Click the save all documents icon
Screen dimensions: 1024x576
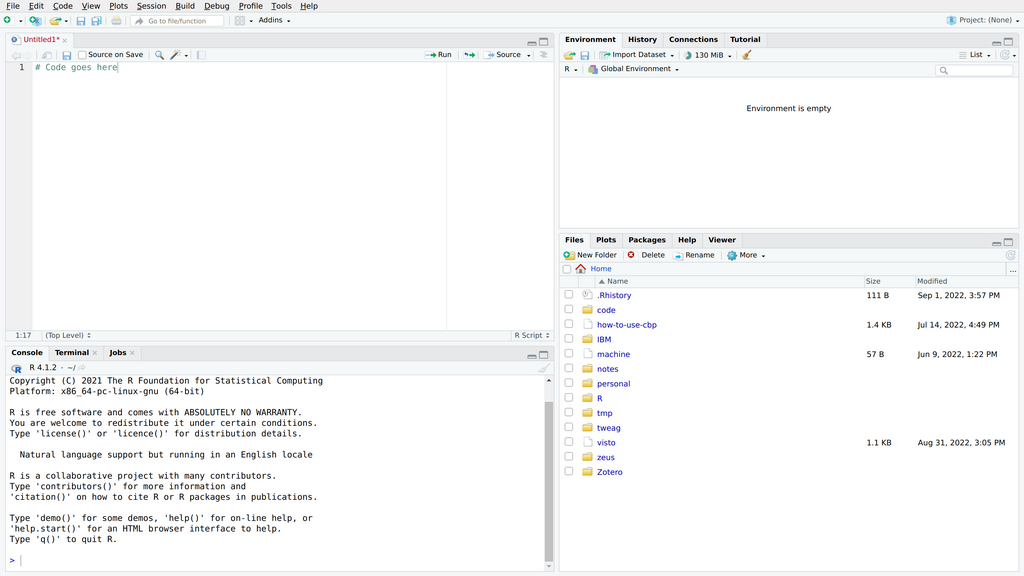[x=96, y=20]
